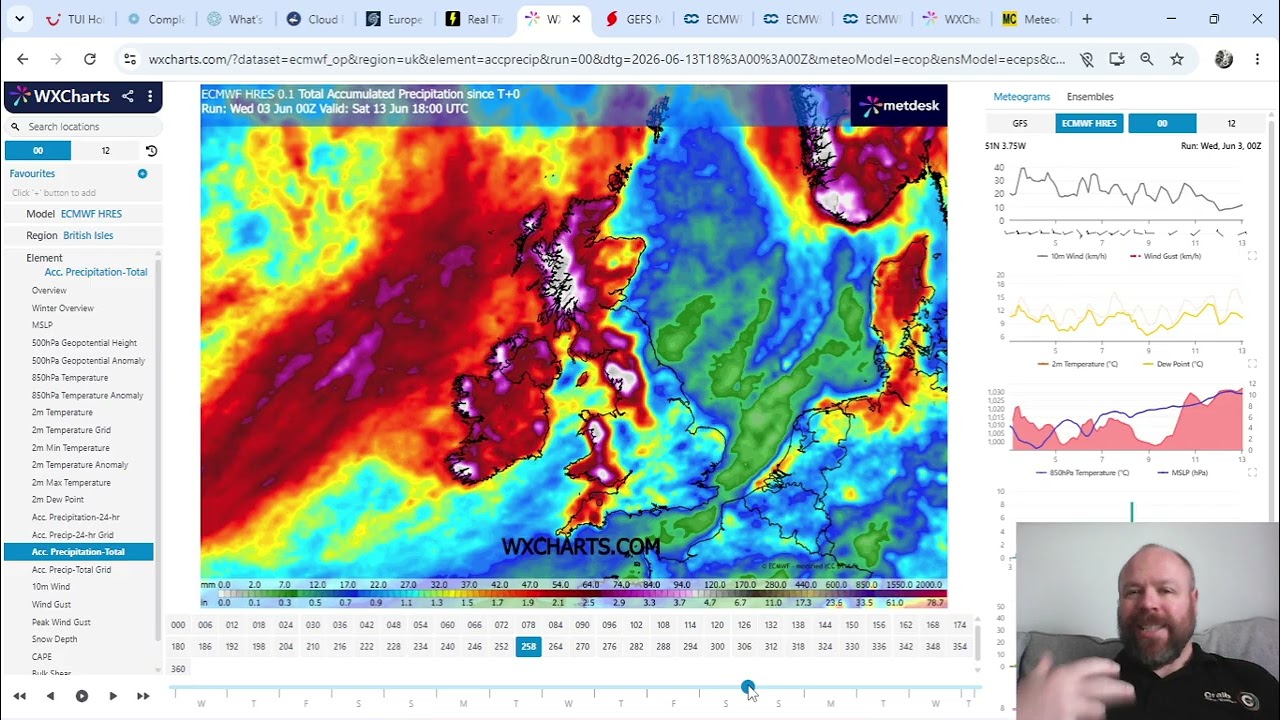Switch to the Meteograms tab

(1021, 97)
